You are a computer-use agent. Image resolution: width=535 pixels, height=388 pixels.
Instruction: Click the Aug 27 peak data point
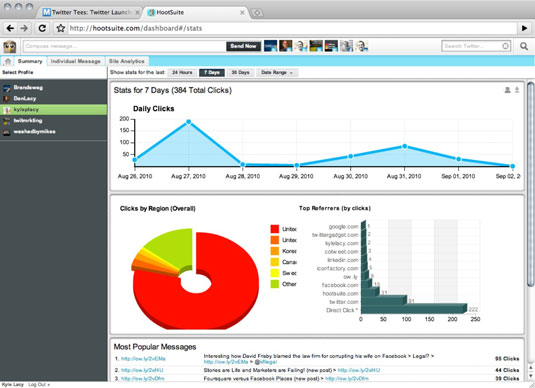189,122
